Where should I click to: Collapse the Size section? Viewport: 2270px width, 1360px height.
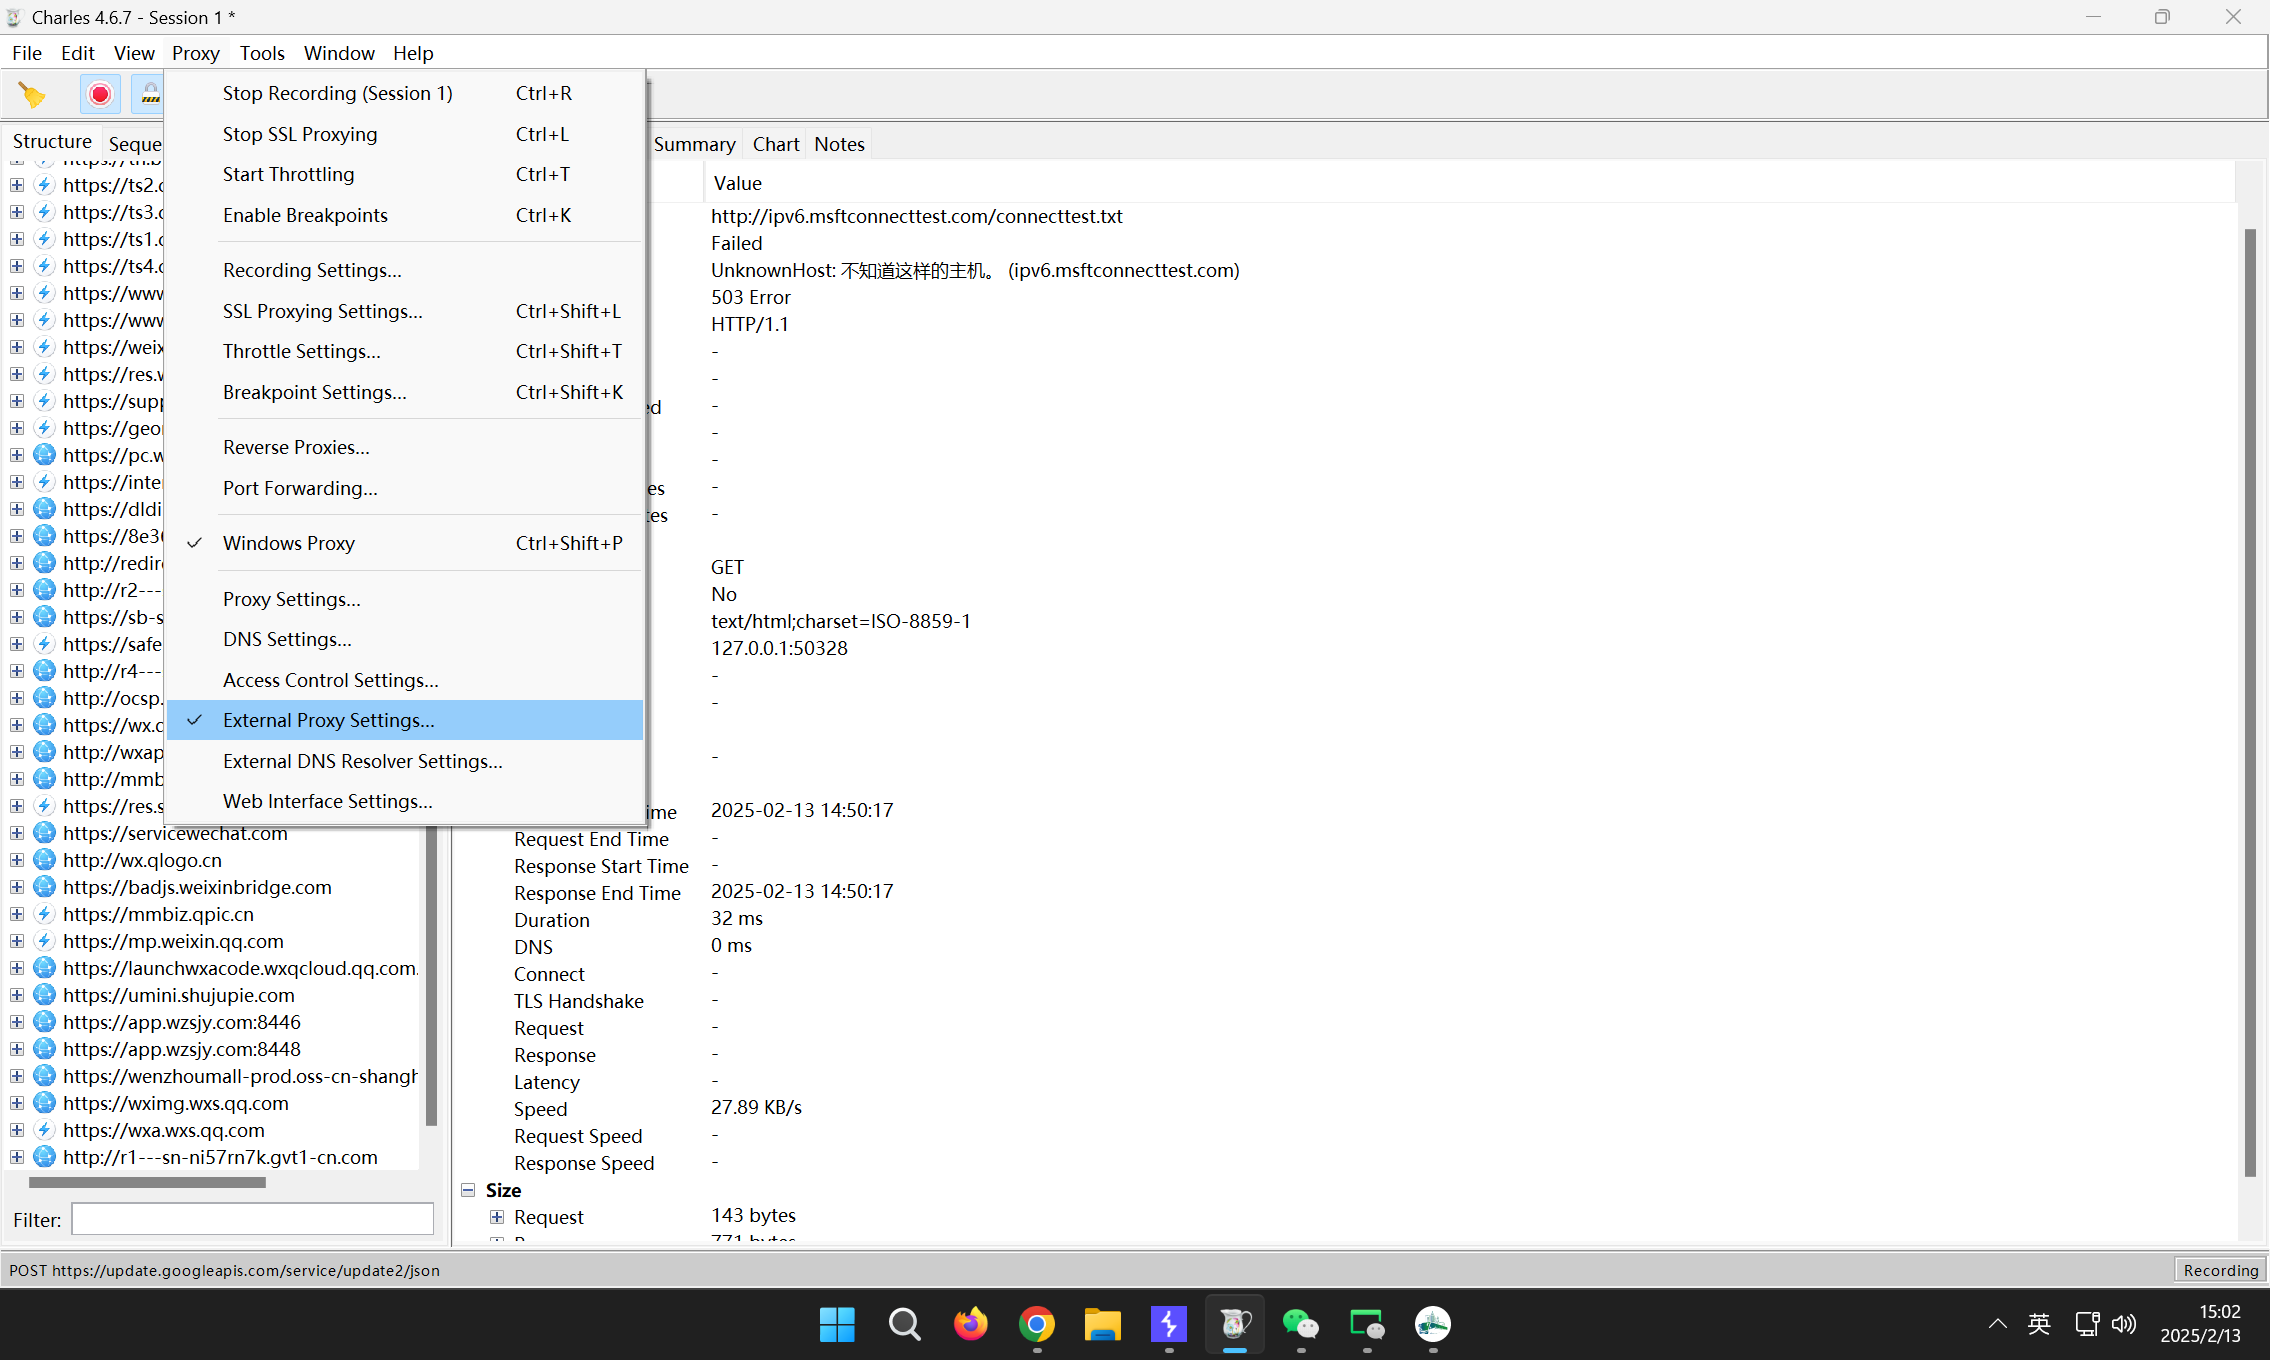(468, 1190)
